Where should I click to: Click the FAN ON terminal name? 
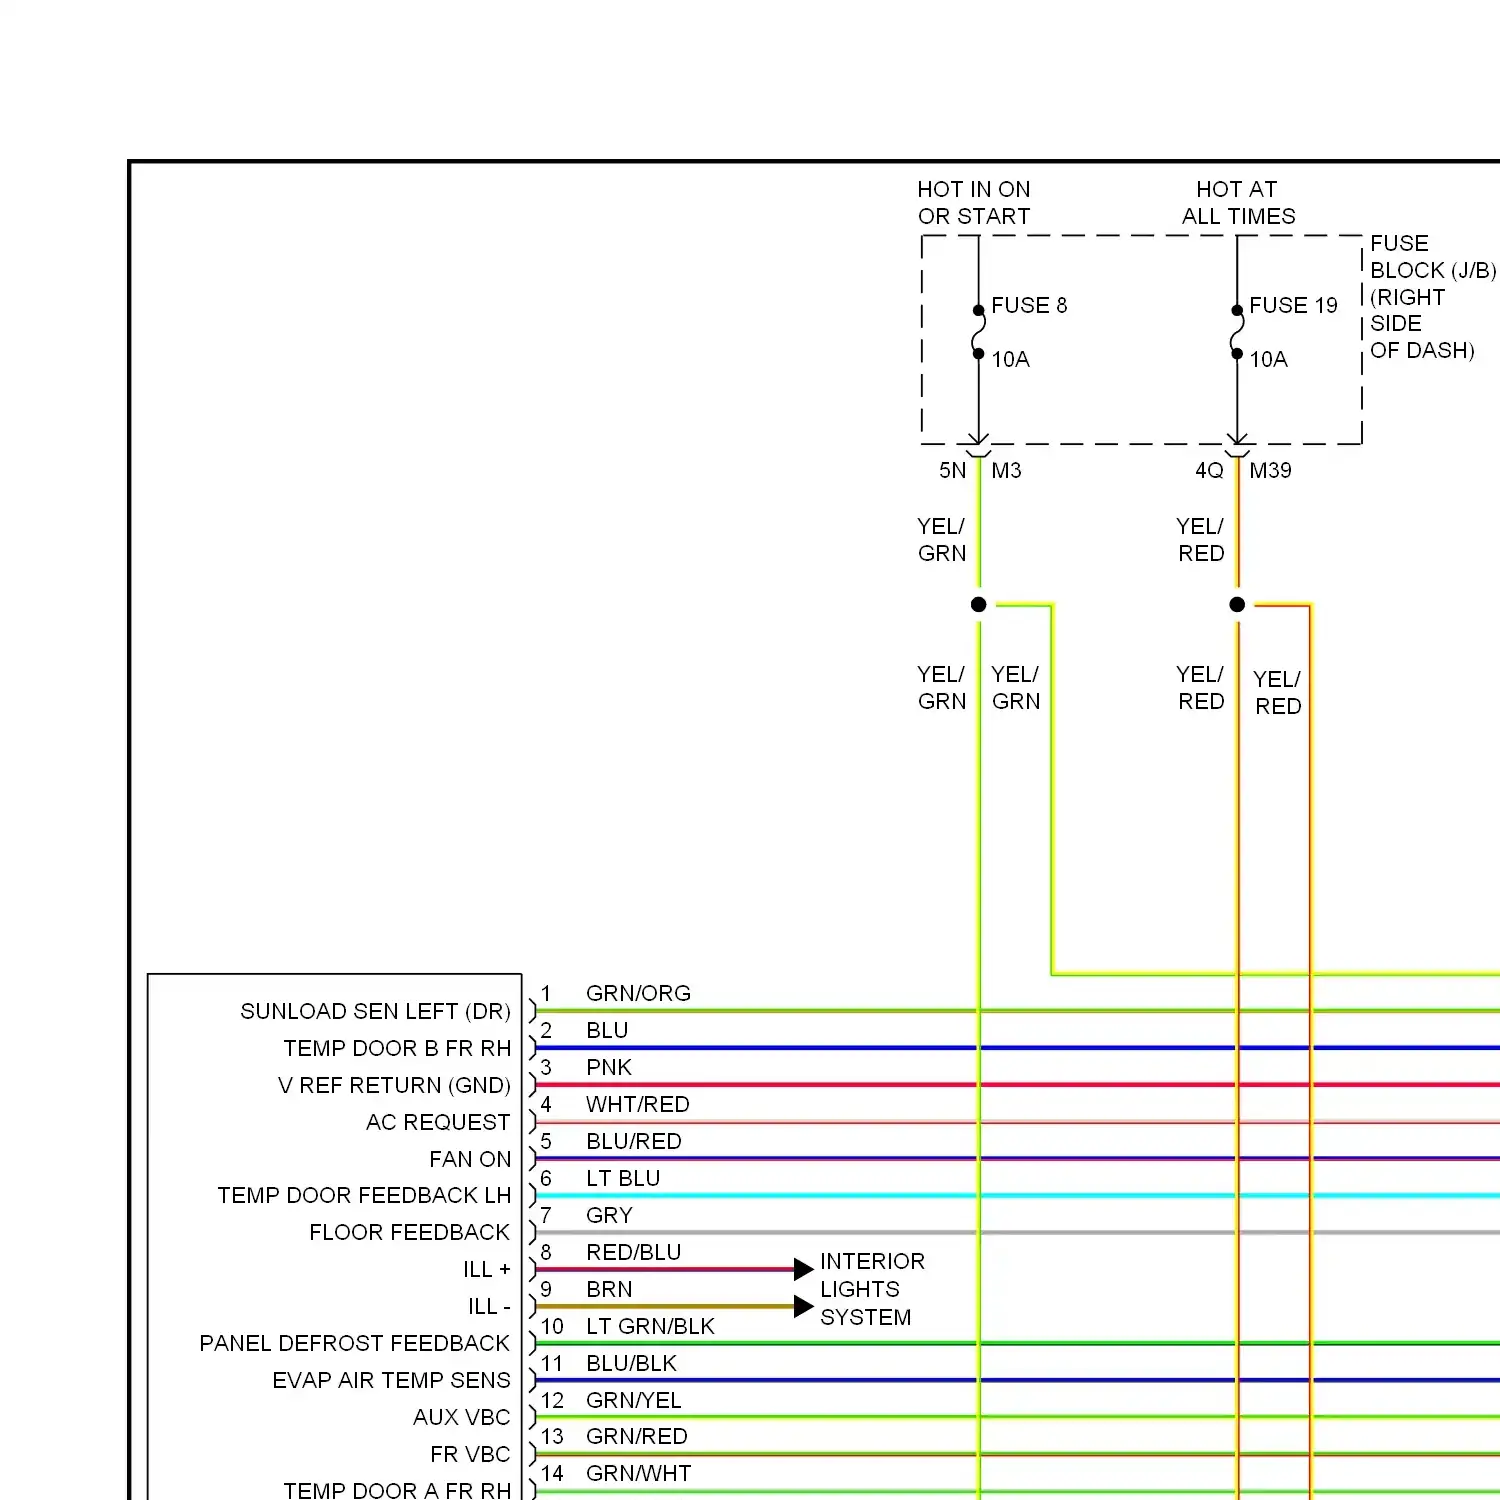coord(470,1159)
